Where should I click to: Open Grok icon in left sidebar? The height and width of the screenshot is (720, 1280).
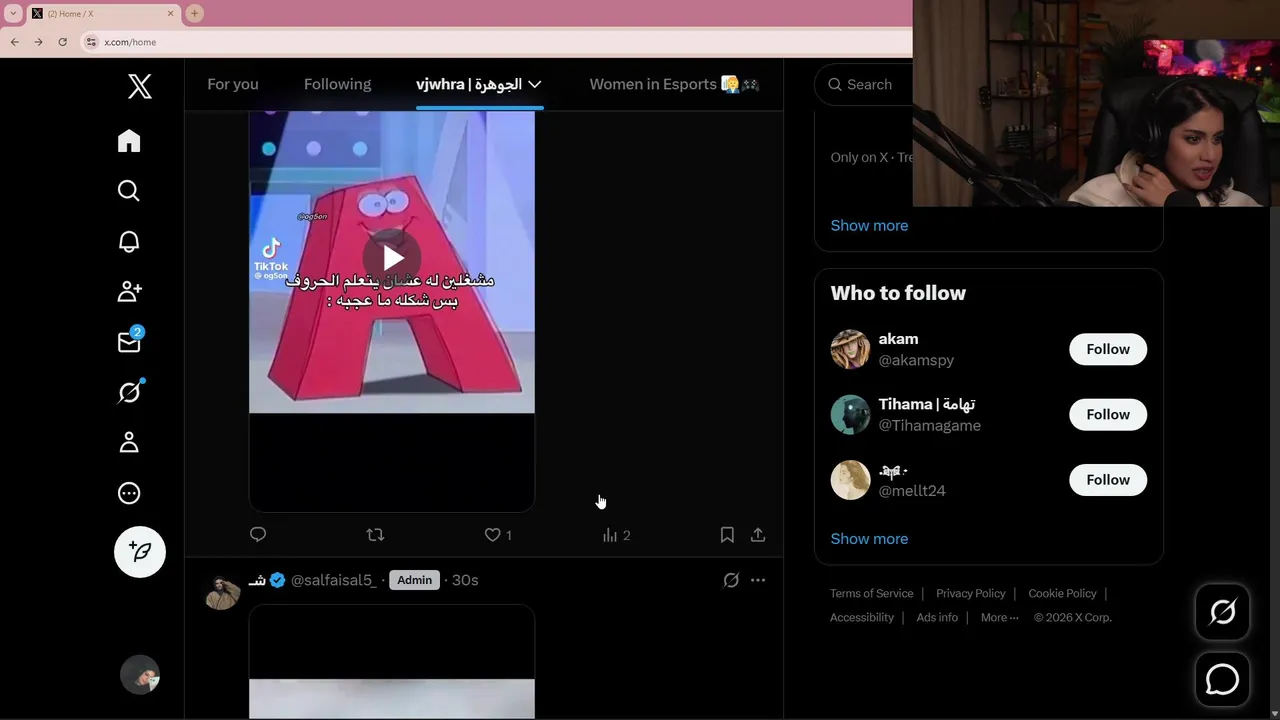pyautogui.click(x=129, y=392)
